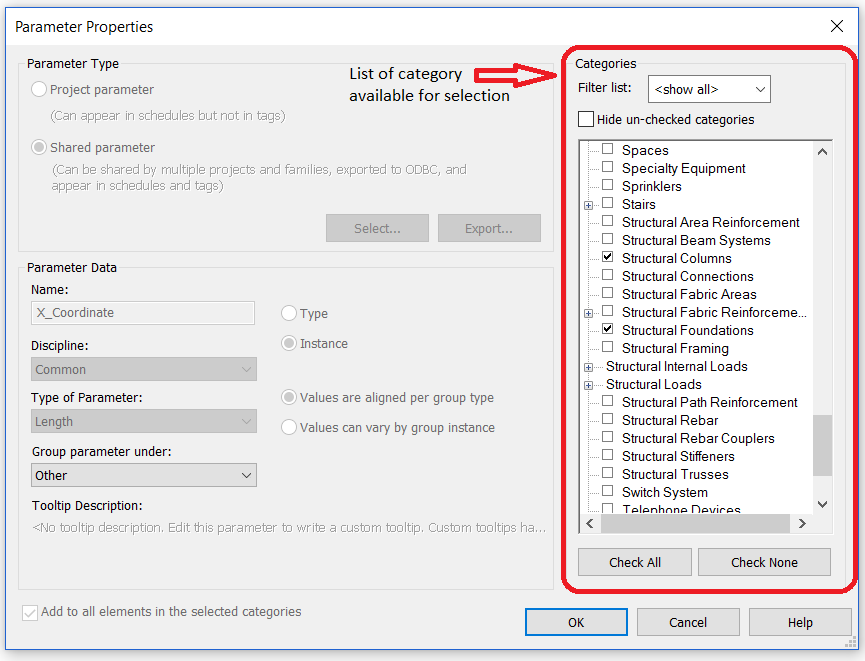Expand the Stairs category node
This screenshot has width=865, height=661.
[589, 205]
